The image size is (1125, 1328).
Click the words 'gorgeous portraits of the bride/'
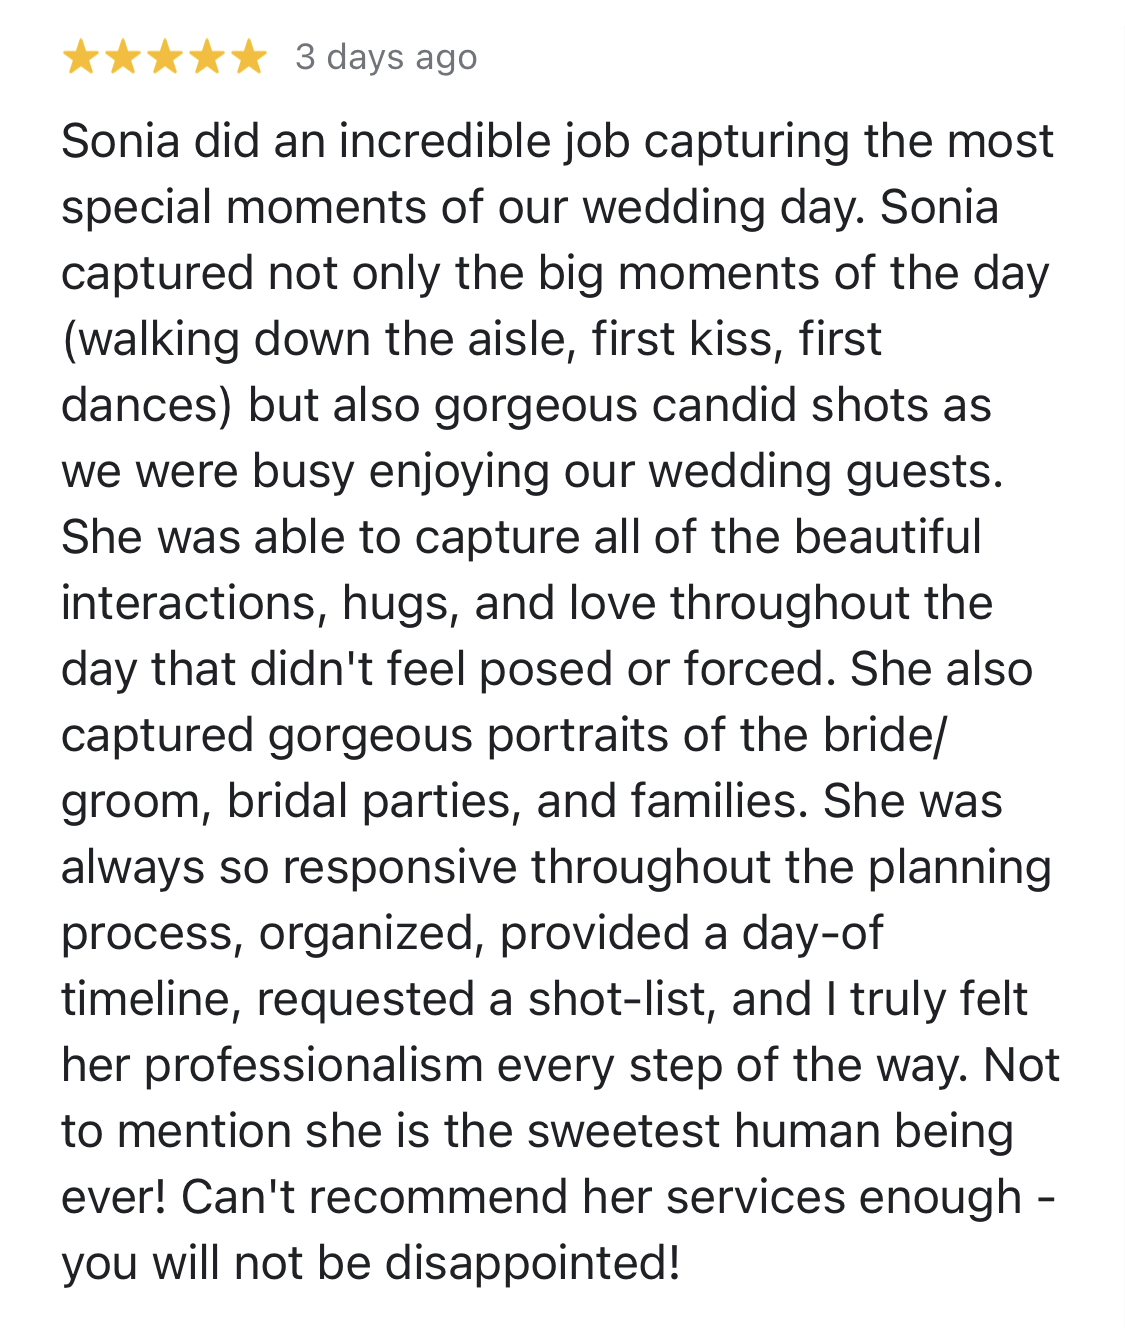tap(606, 736)
